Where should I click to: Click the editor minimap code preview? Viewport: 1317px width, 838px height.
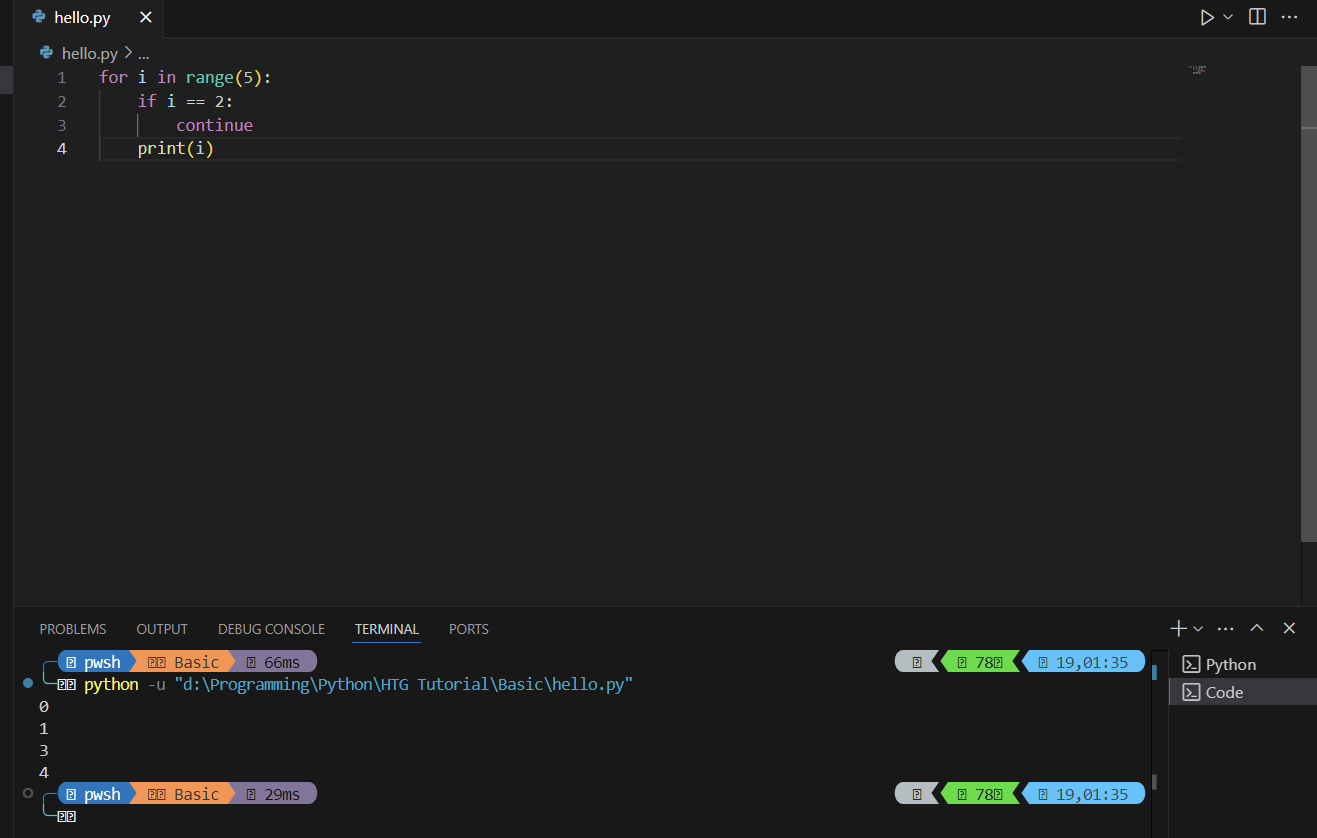[x=1197, y=70]
